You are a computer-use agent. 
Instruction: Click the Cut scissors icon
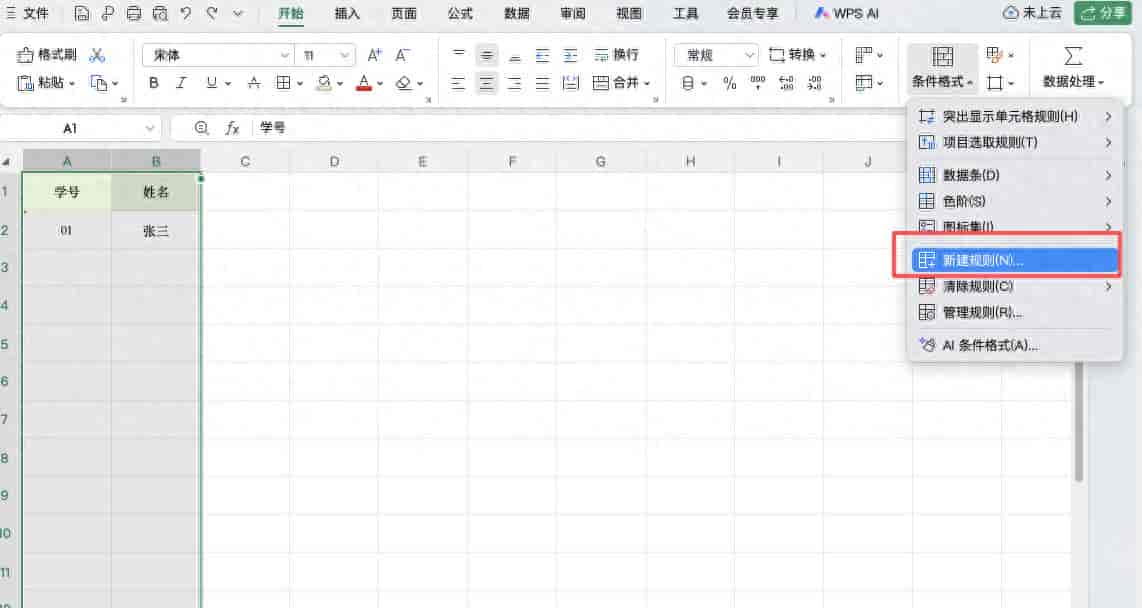tap(97, 55)
